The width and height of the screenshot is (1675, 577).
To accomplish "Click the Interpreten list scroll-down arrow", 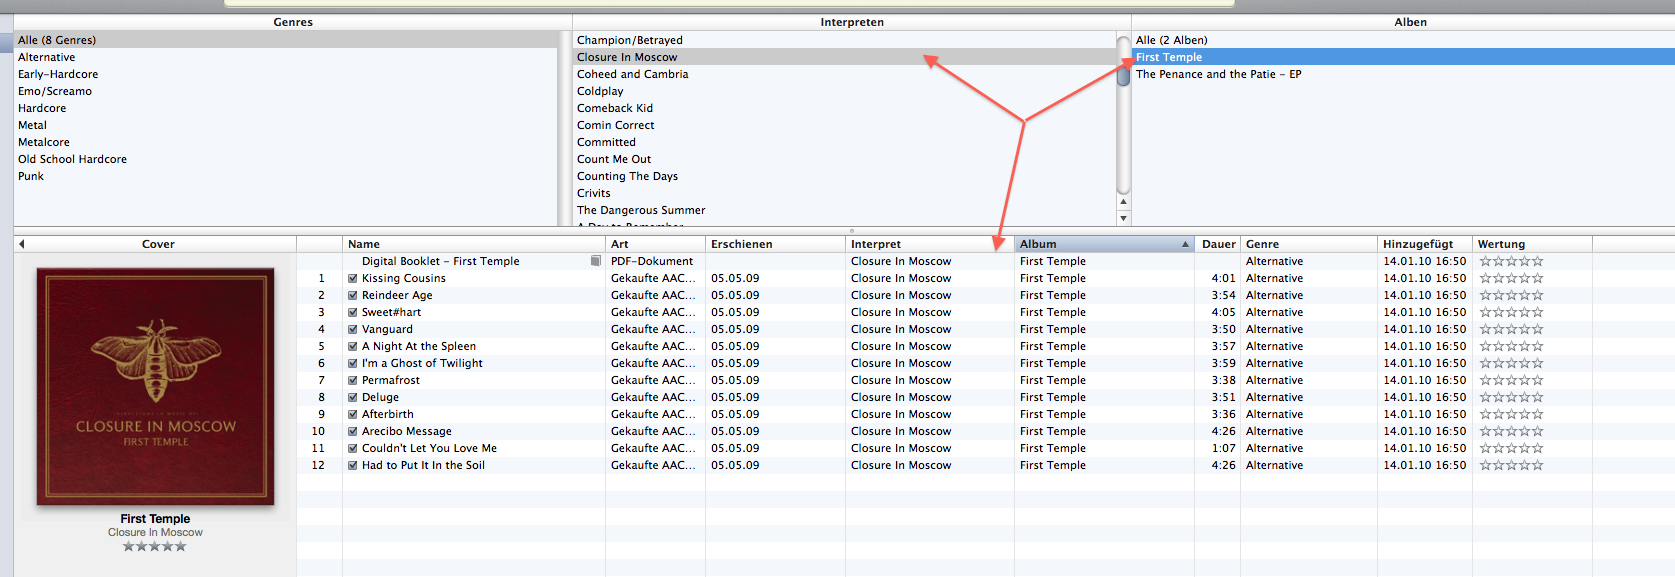I will (x=1123, y=218).
